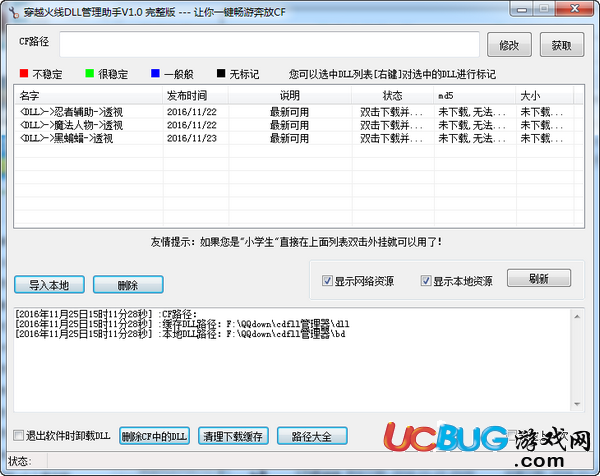Click the 状态 column header
Screen dimensions: 600x476
click(393, 95)
